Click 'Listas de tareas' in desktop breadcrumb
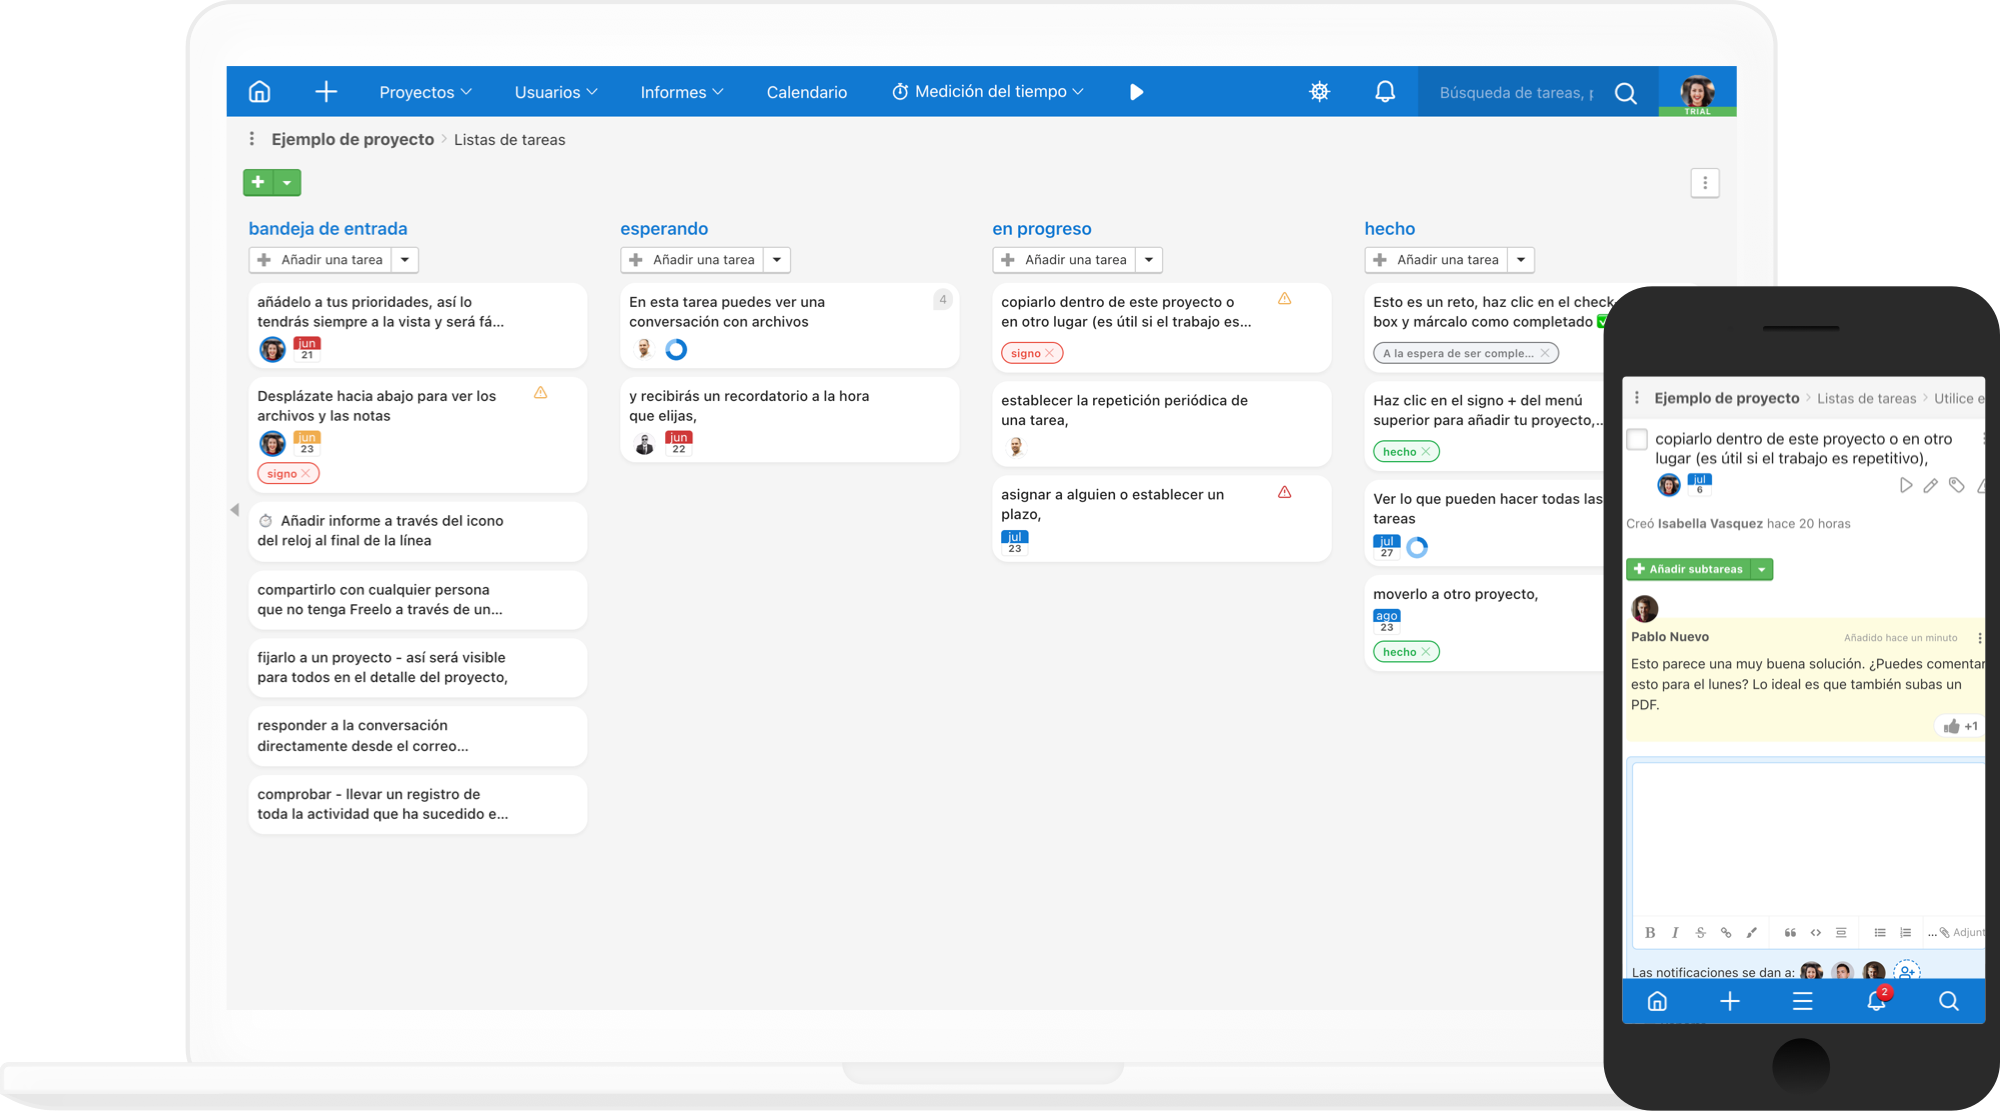2000x1111 pixels. pyautogui.click(x=510, y=140)
